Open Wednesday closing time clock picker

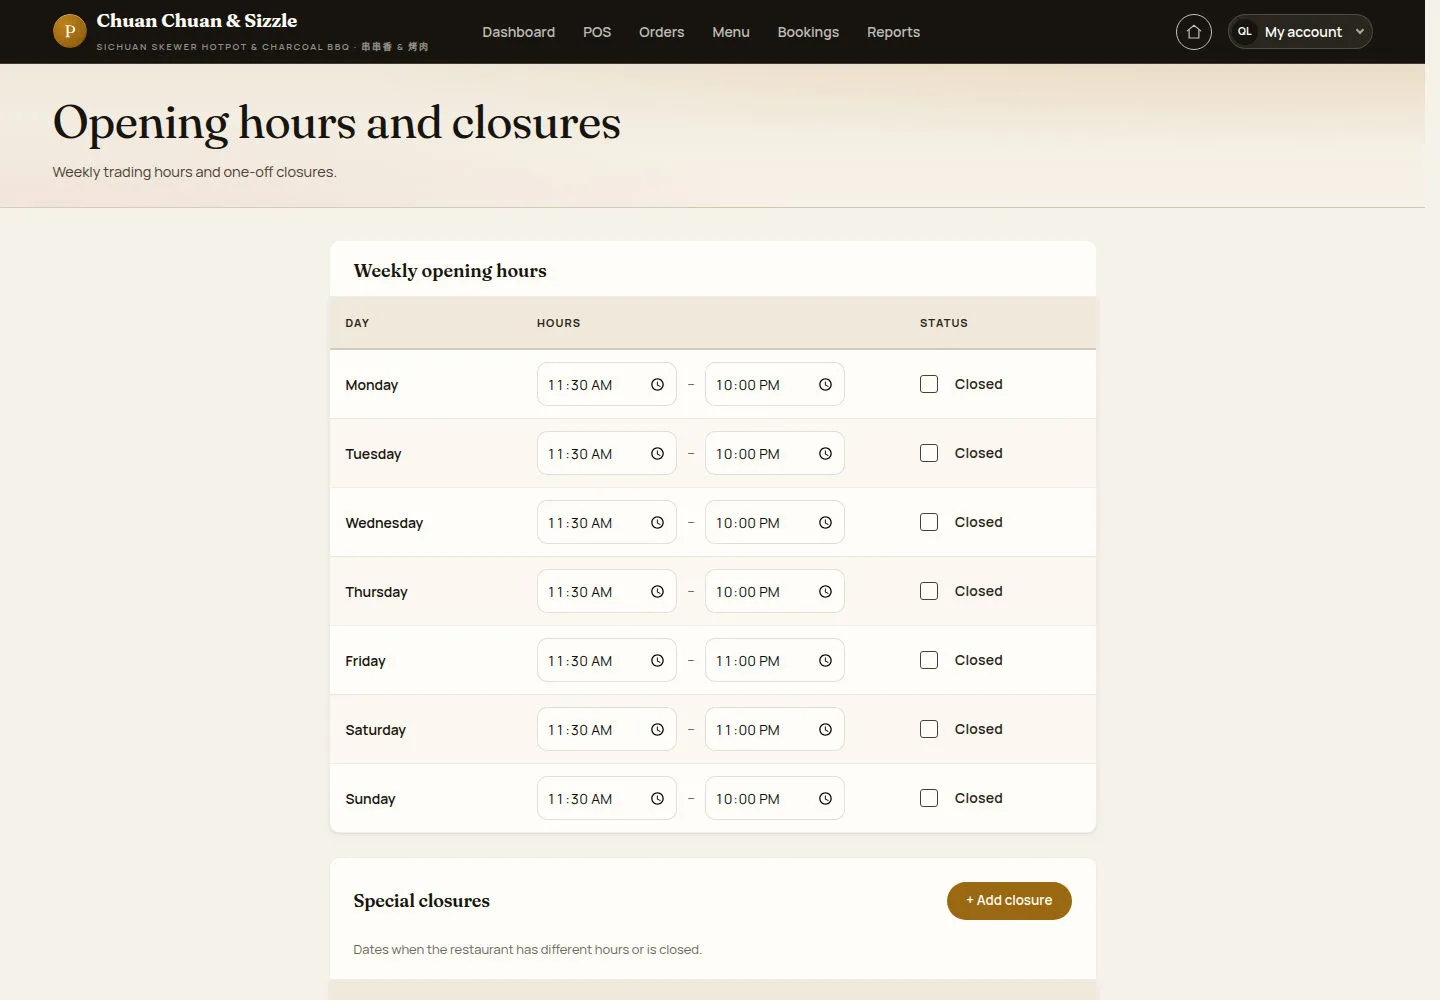coord(825,523)
